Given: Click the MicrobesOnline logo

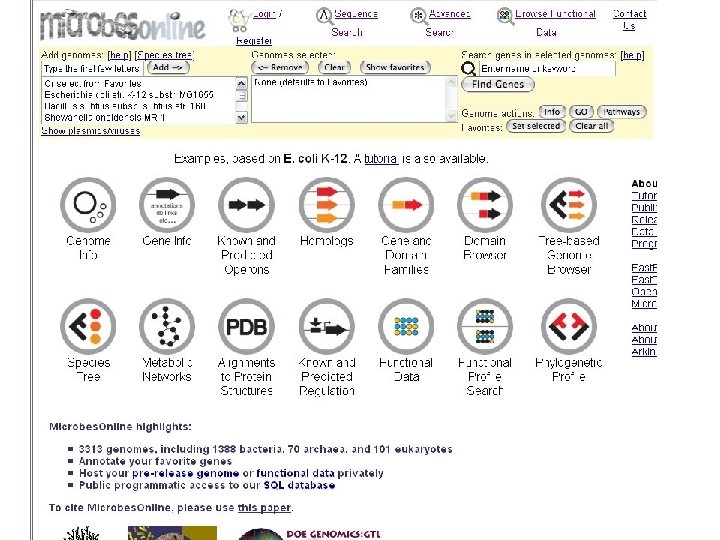Looking at the screenshot, I should pos(123,25).
